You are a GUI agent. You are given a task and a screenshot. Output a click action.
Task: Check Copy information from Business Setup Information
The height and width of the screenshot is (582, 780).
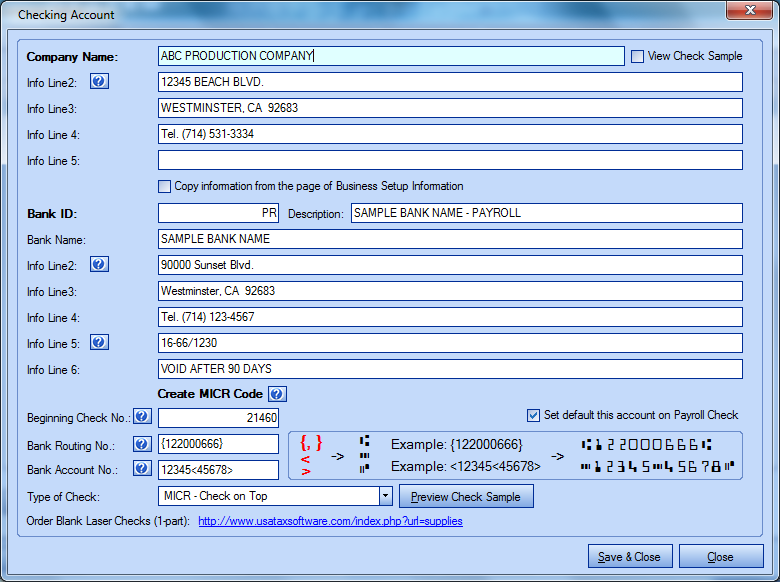165,186
